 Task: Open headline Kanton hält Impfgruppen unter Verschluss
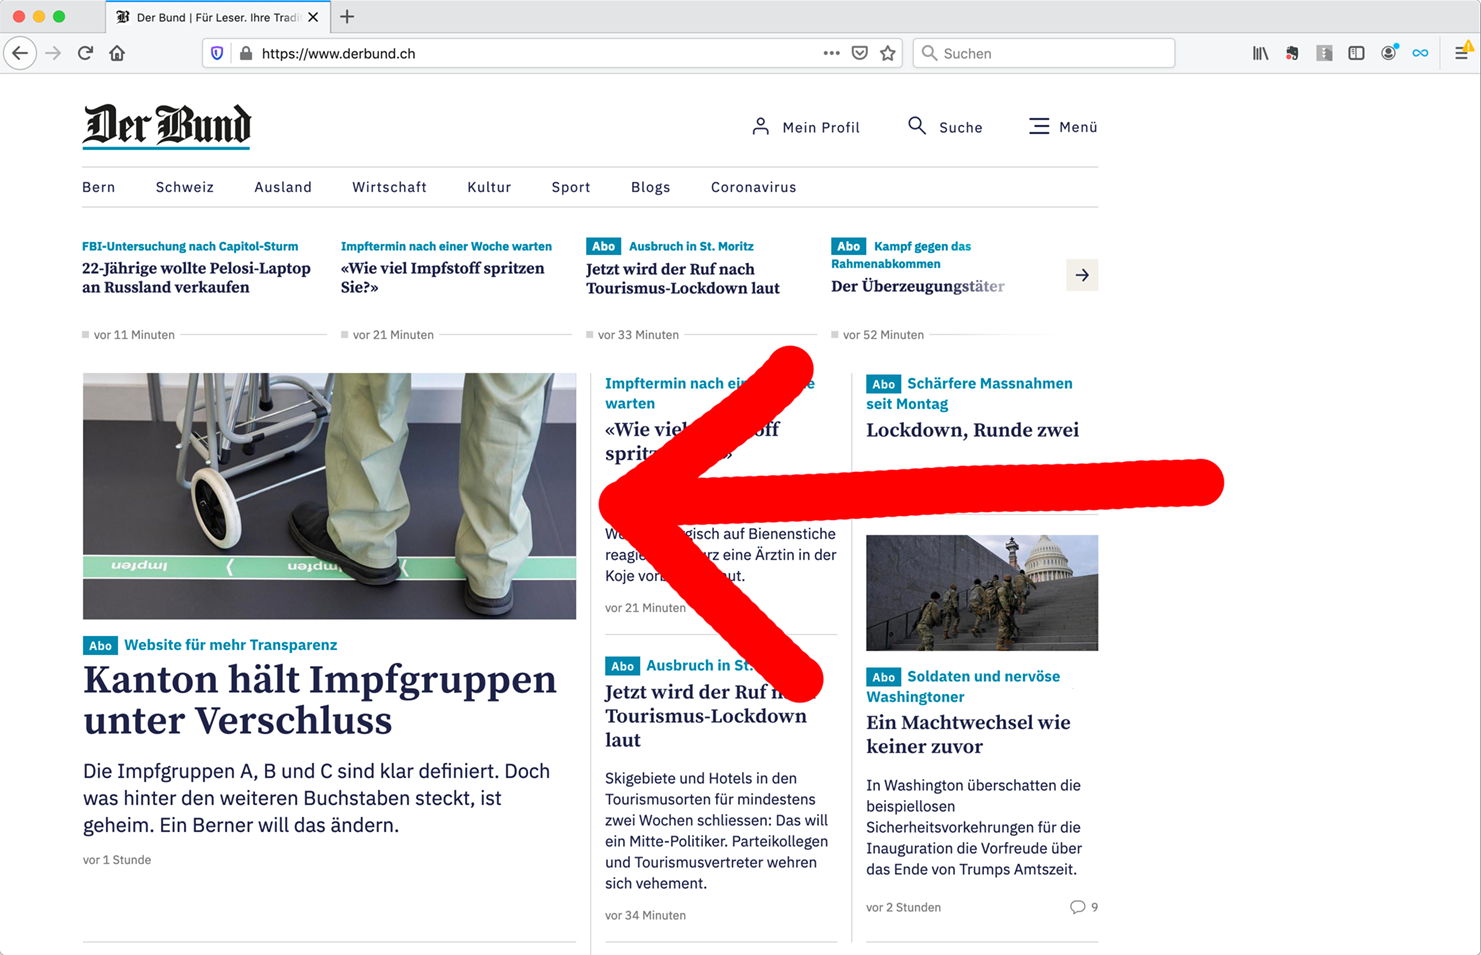[320, 700]
